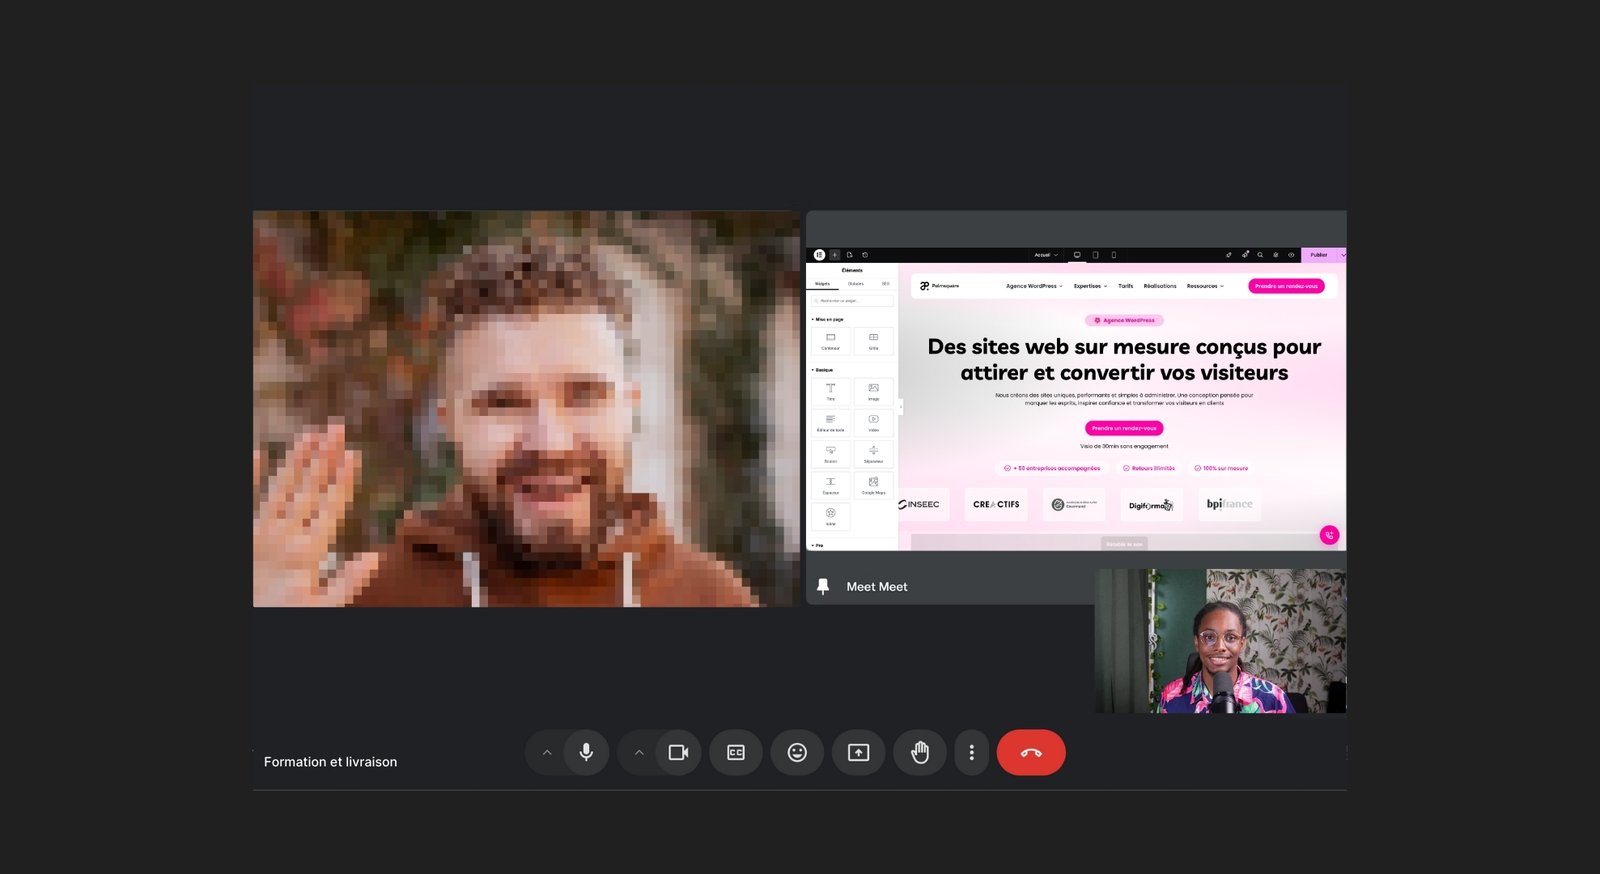Click the present screen icon

click(x=858, y=752)
